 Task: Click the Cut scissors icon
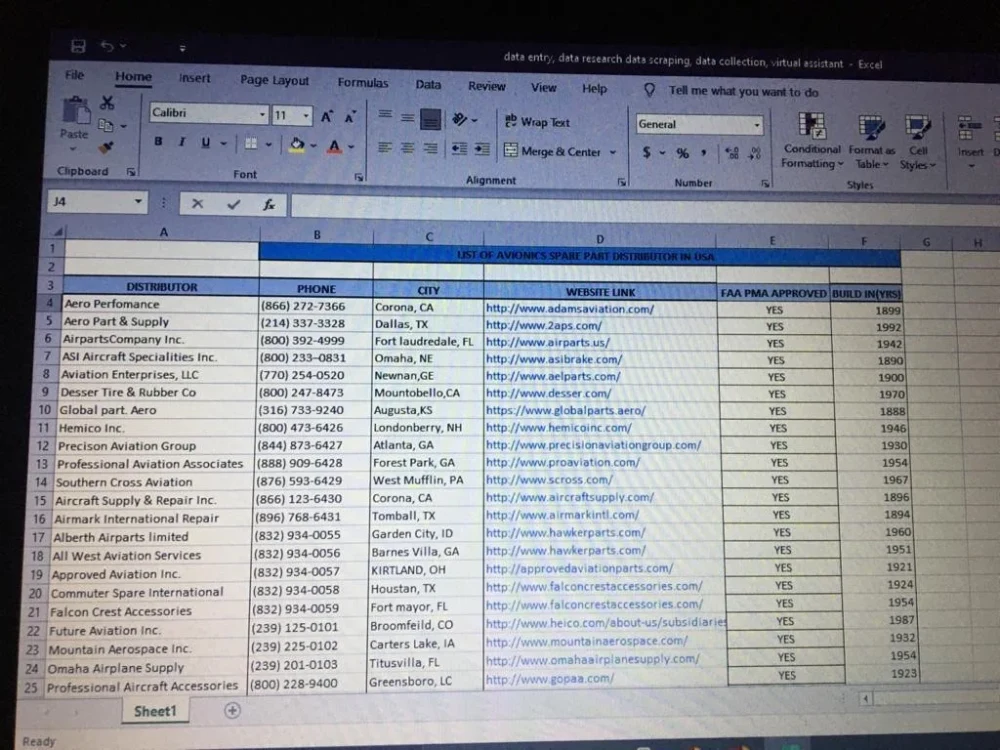point(107,103)
